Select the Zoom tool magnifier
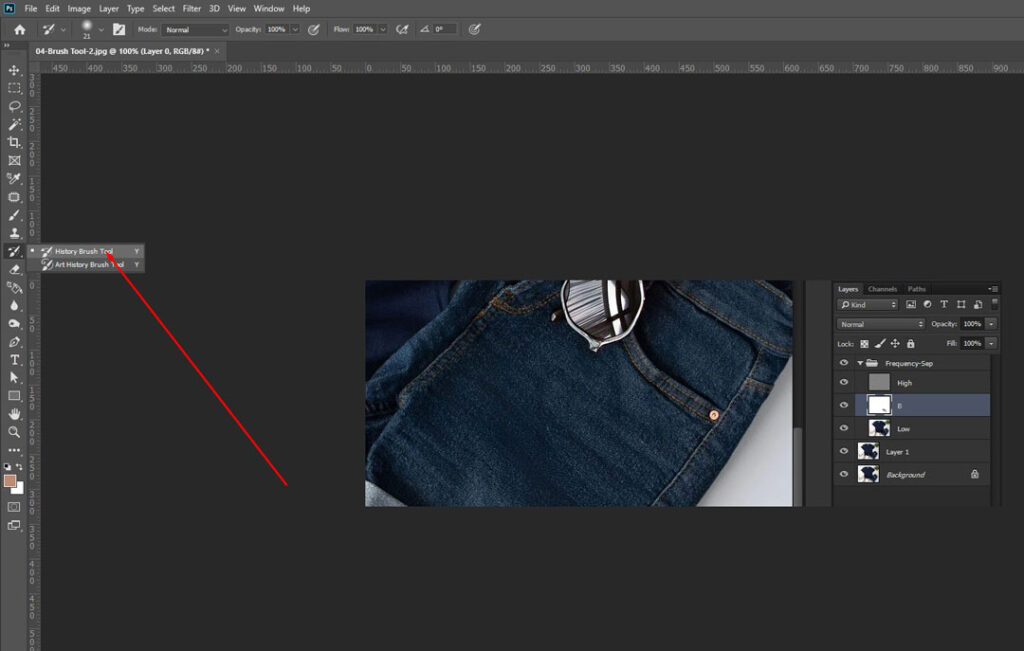The height and width of the screenshot is (651, 1024). click(x=14, y=432)
